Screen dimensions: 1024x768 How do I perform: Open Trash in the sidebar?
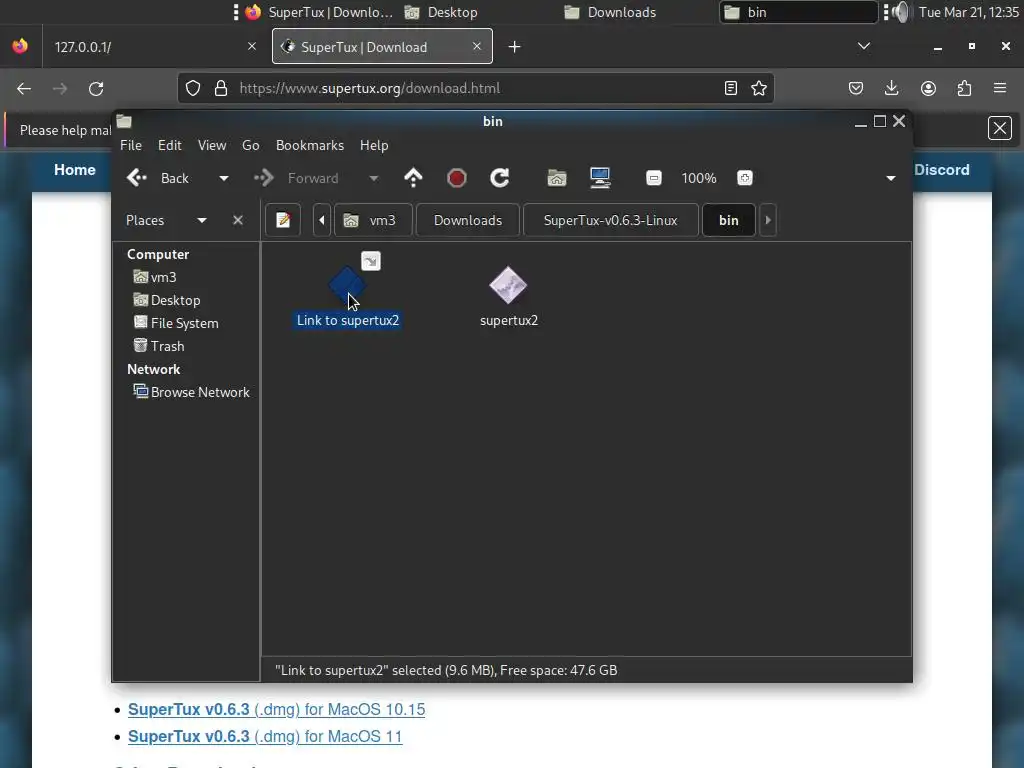click(x=159, y=346)
